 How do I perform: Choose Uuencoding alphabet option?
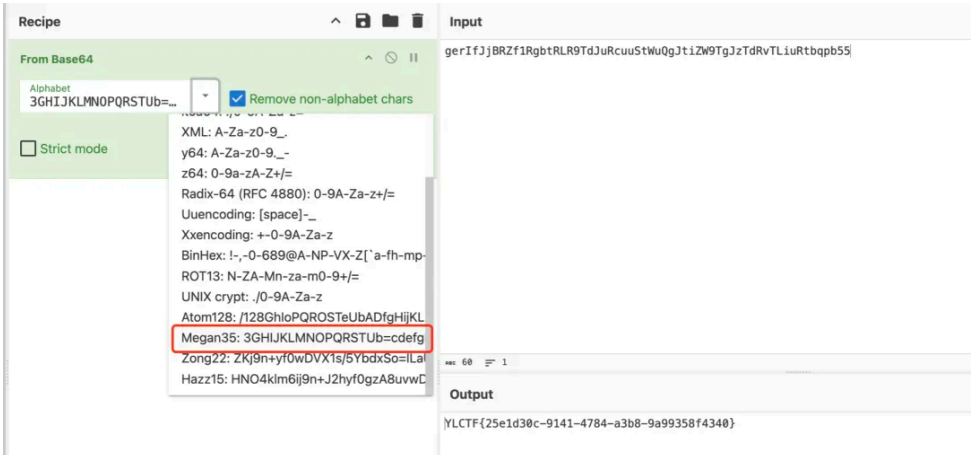point(297,215)
